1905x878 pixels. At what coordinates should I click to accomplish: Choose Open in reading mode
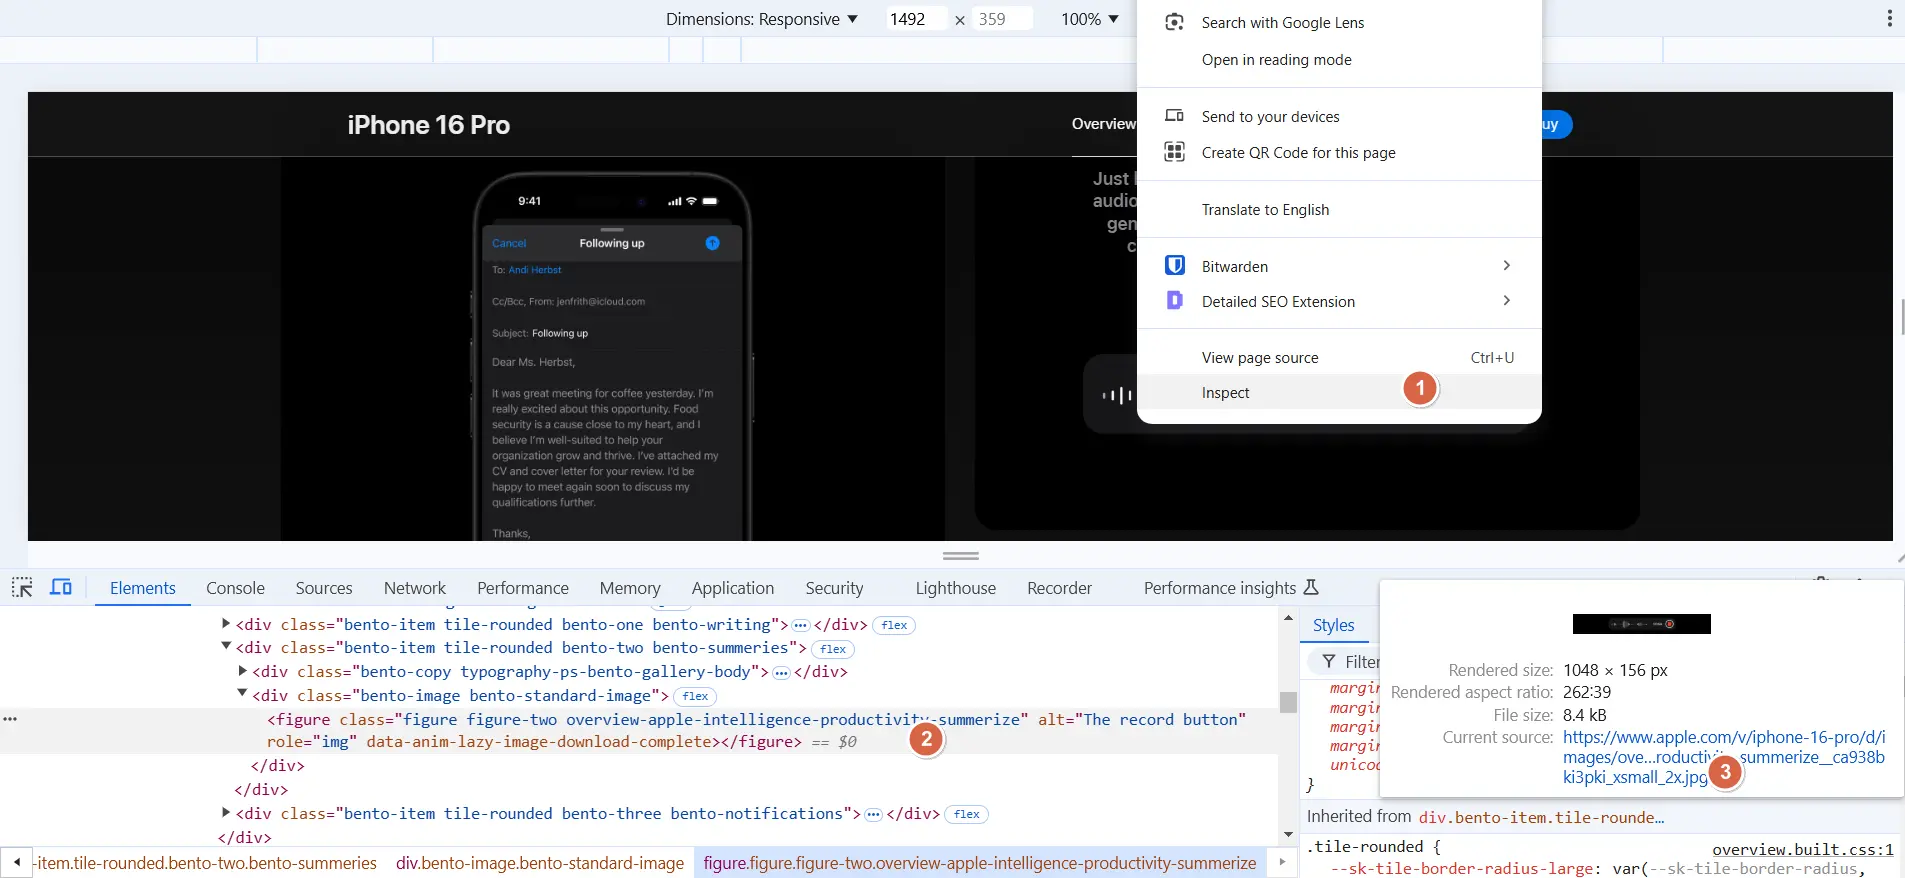point(1276,60)
